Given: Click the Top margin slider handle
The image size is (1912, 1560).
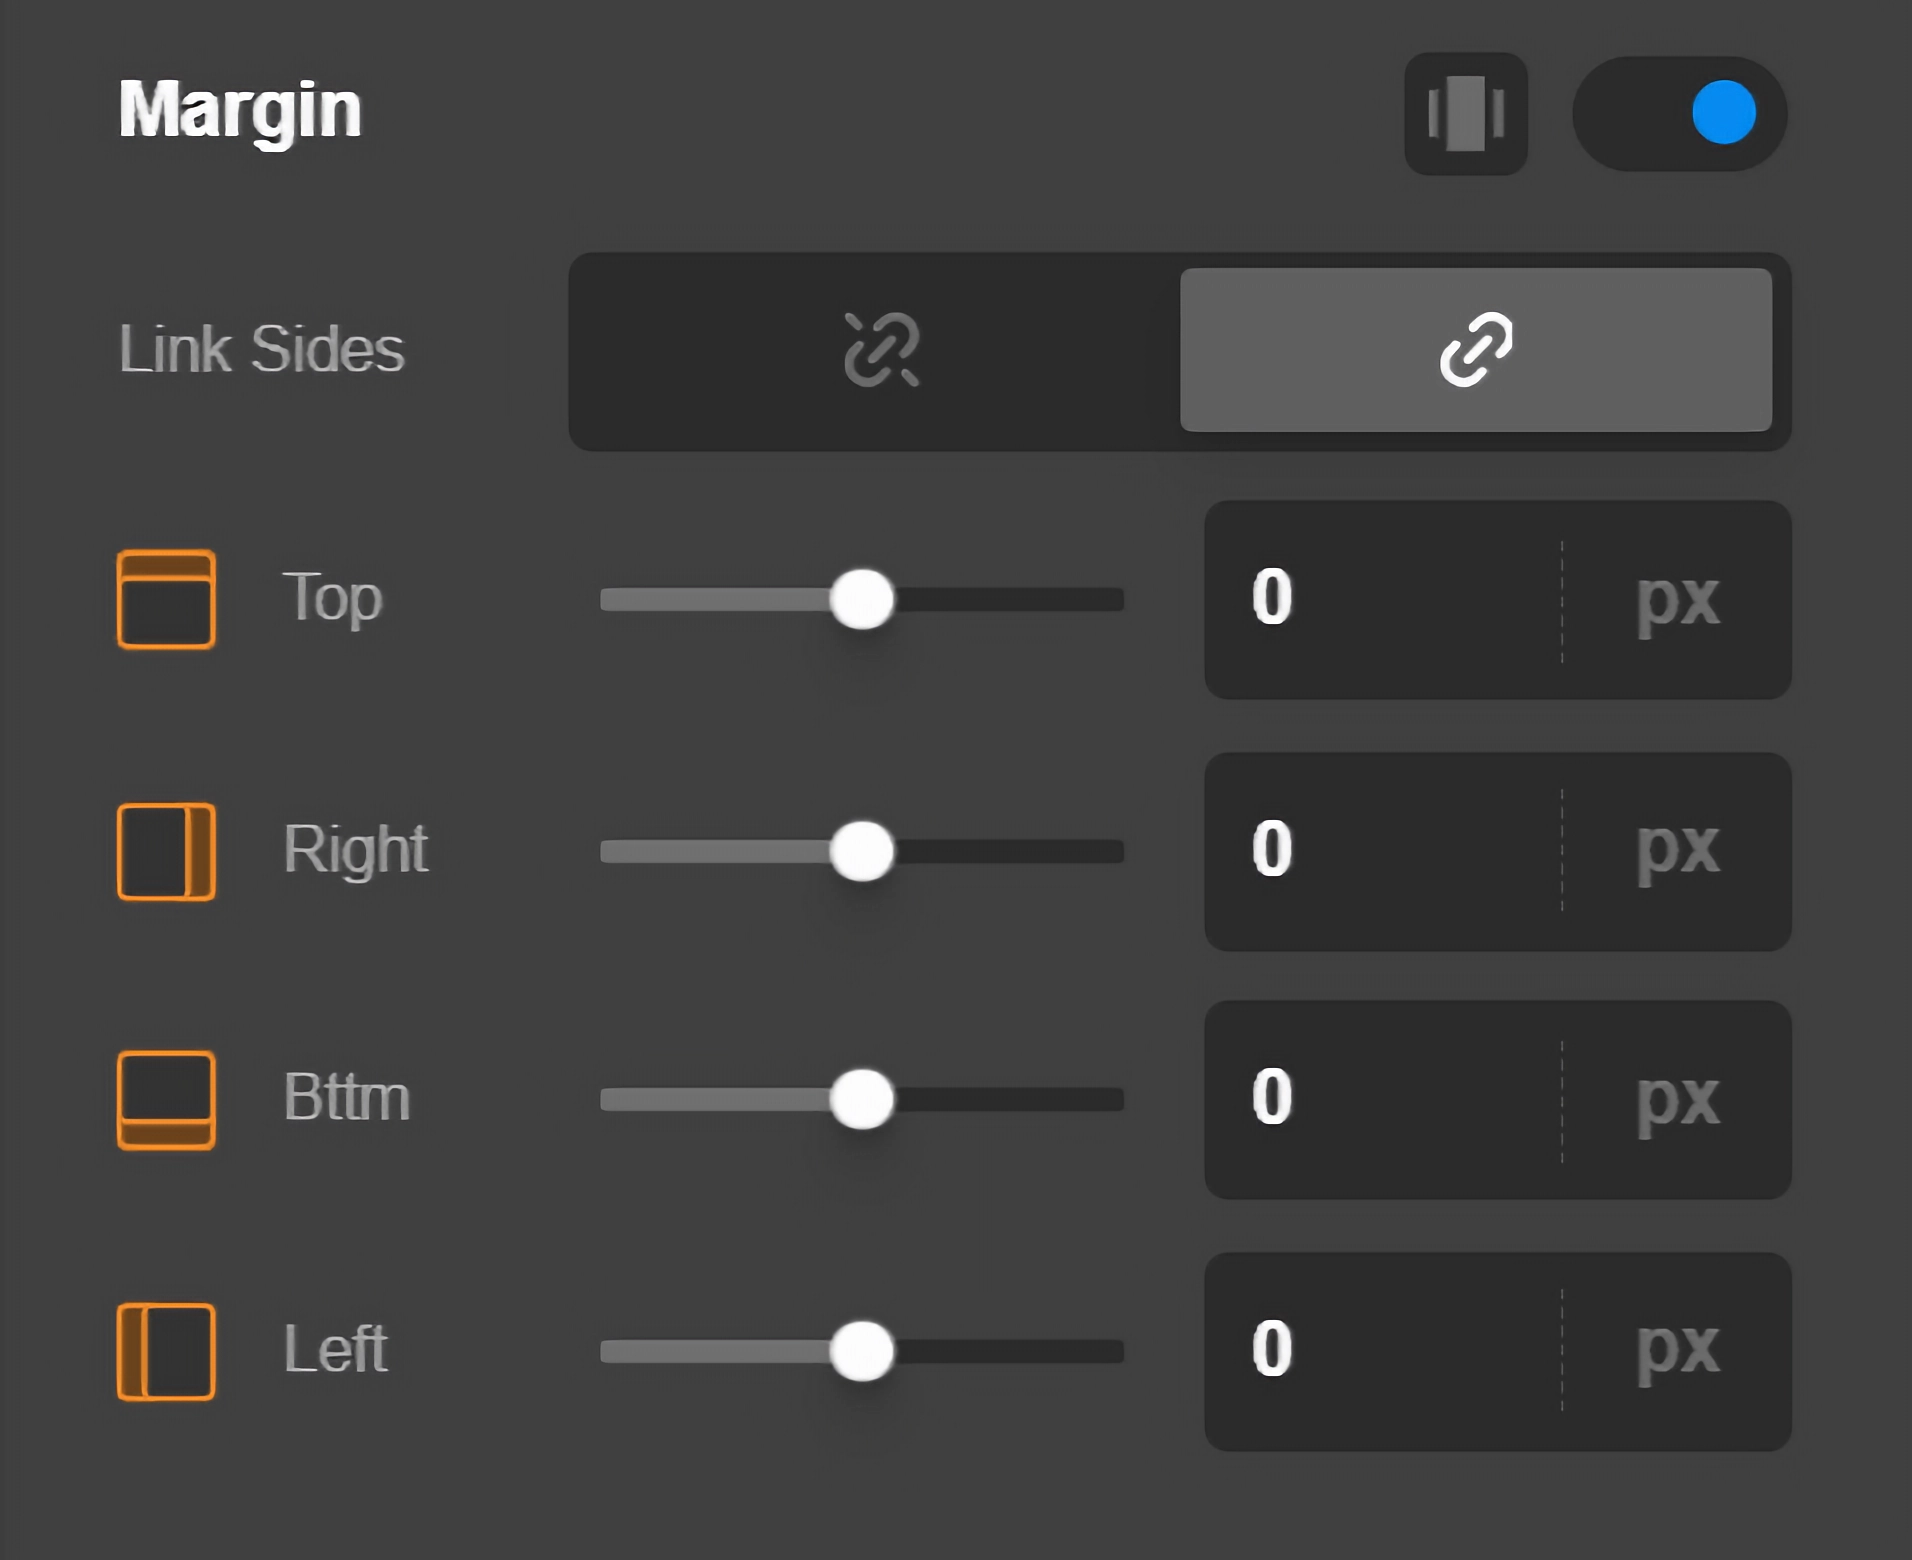Looking at the screenshot, I should (862, 599).
